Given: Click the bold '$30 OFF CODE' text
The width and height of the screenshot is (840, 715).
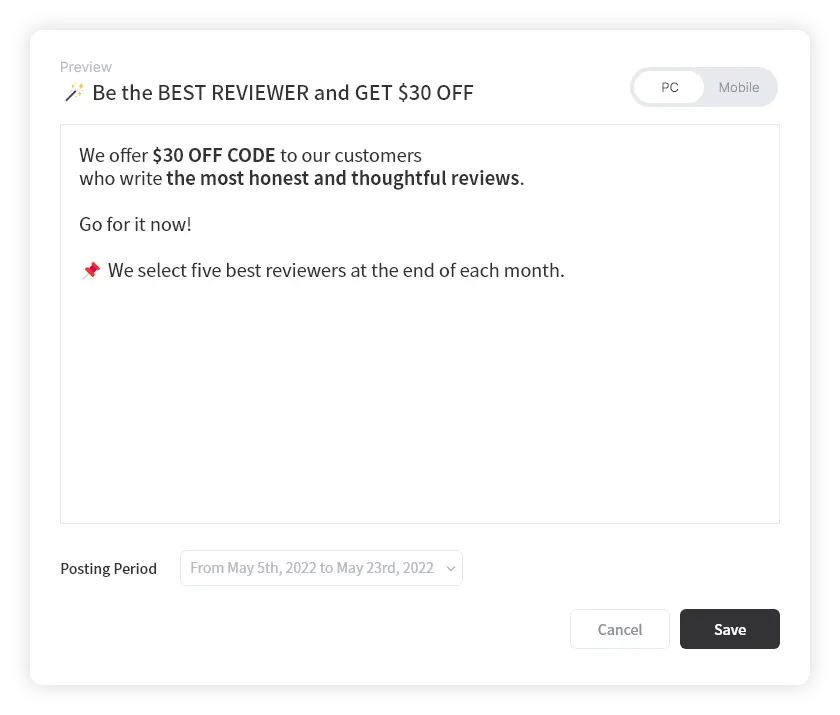Looking at the screenshot, I should point(213,156).
